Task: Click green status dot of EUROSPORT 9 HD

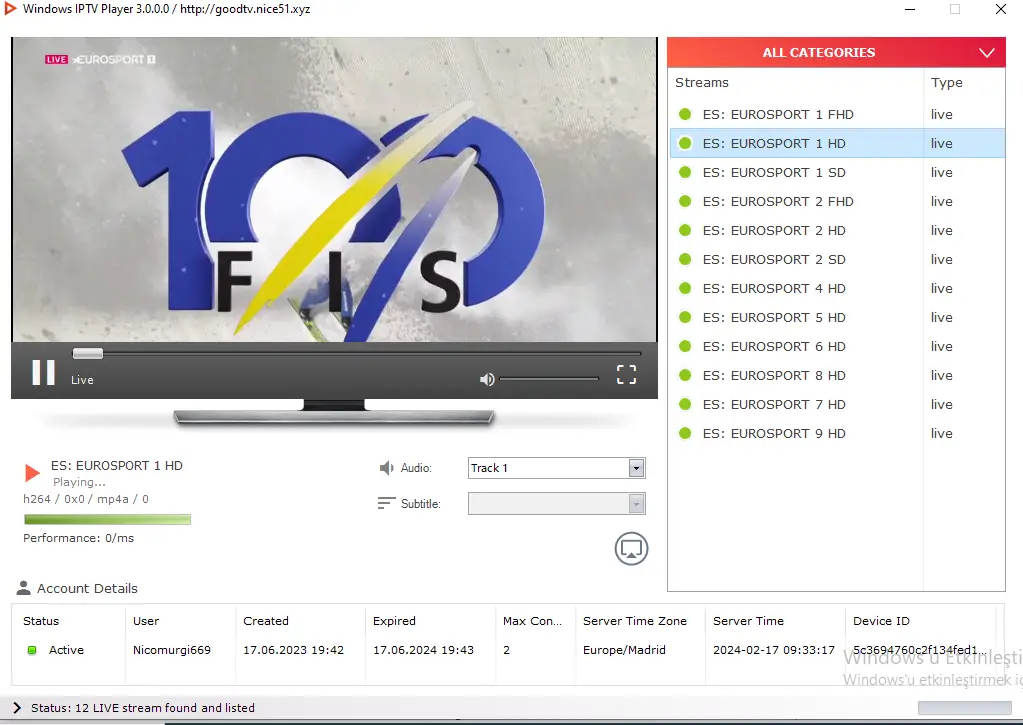Action: [x=685, y=433]
